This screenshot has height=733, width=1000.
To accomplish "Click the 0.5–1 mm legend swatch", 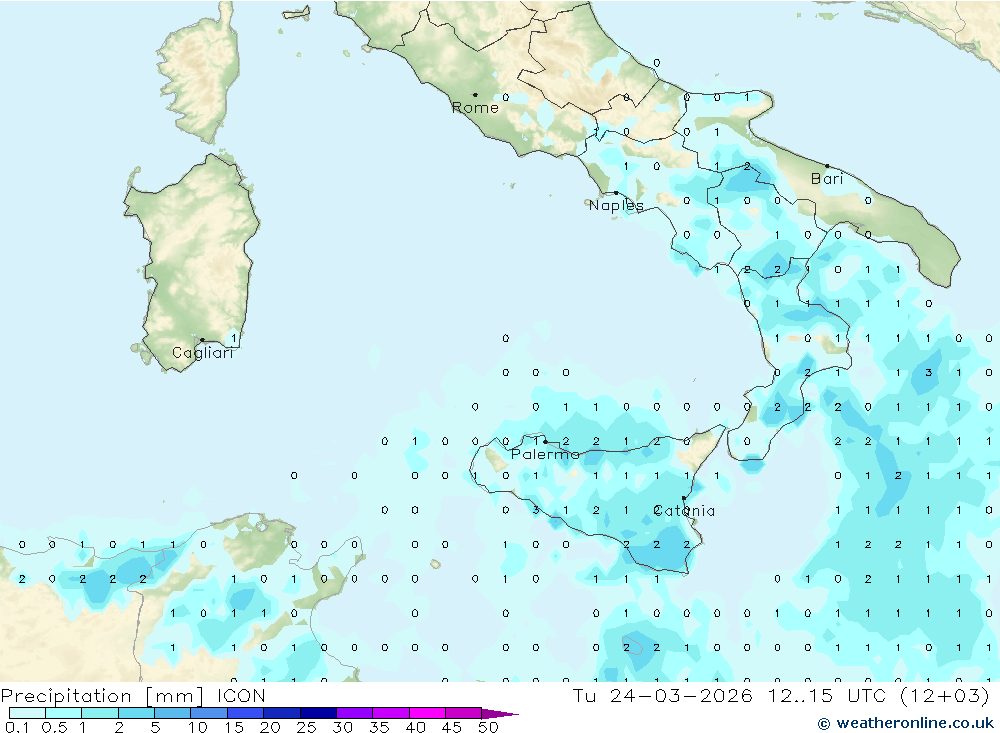I will coord(64,713).
